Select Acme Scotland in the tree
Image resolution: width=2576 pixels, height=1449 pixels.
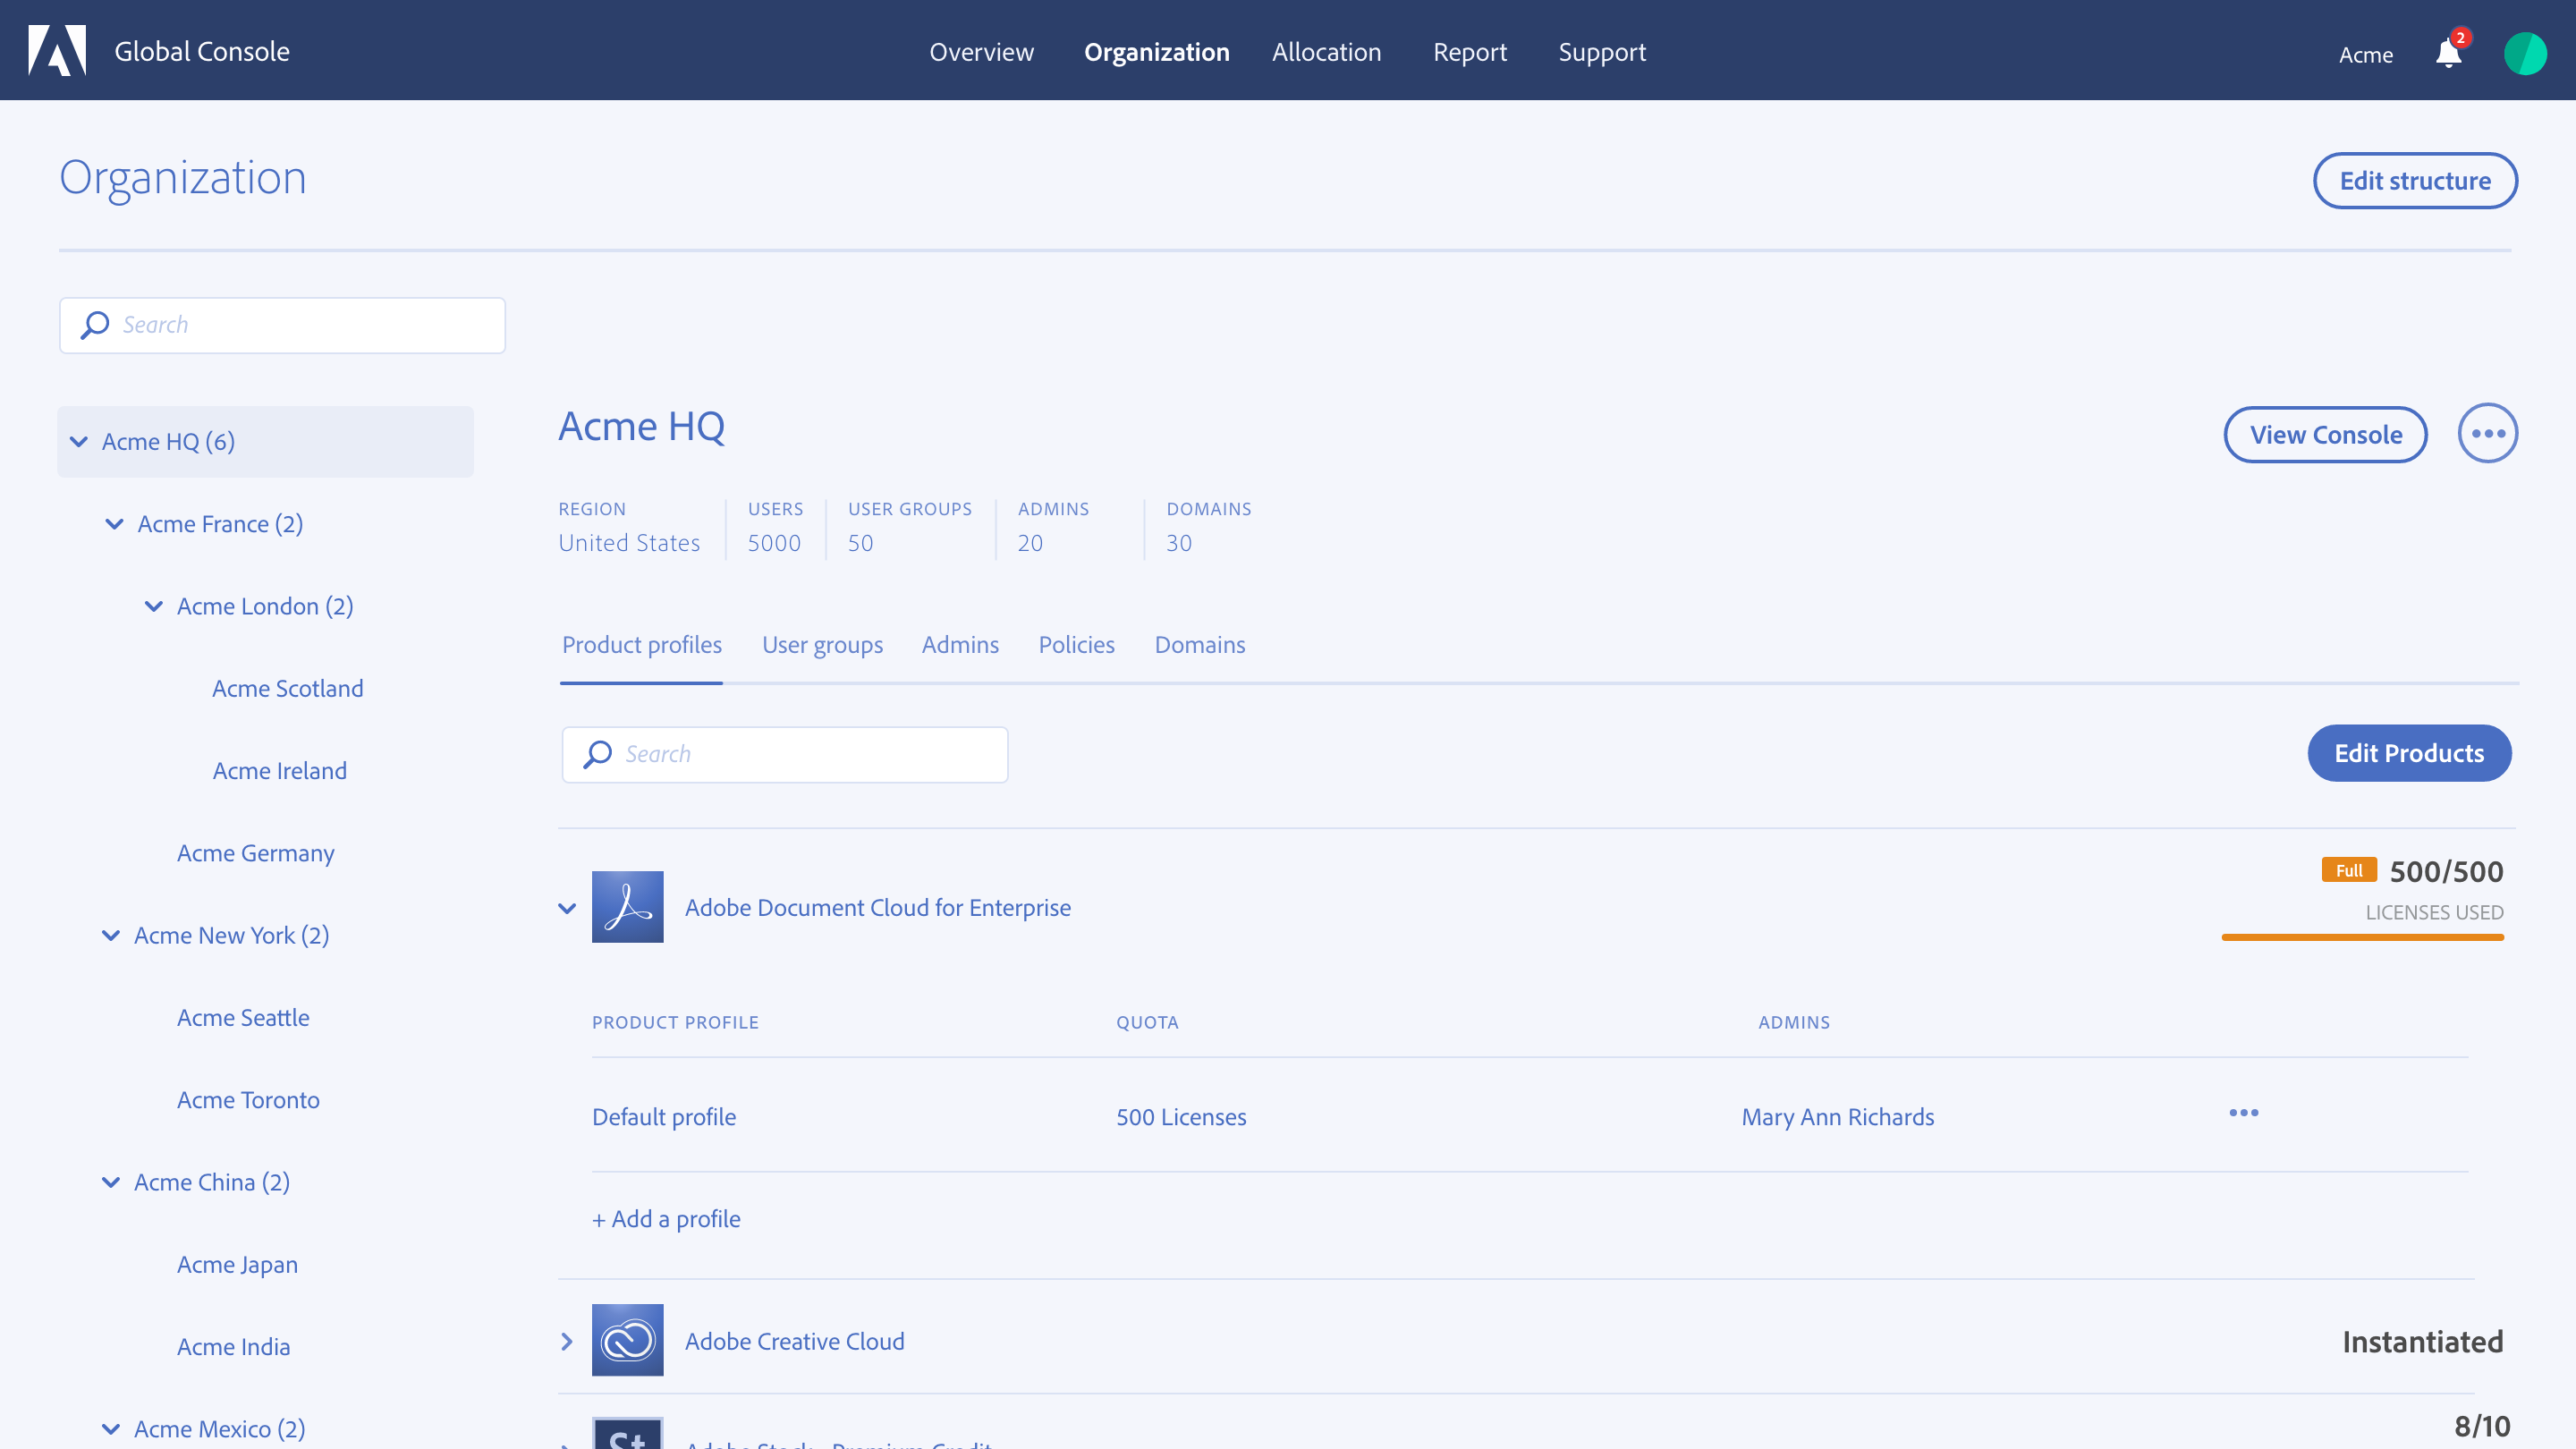287,689
